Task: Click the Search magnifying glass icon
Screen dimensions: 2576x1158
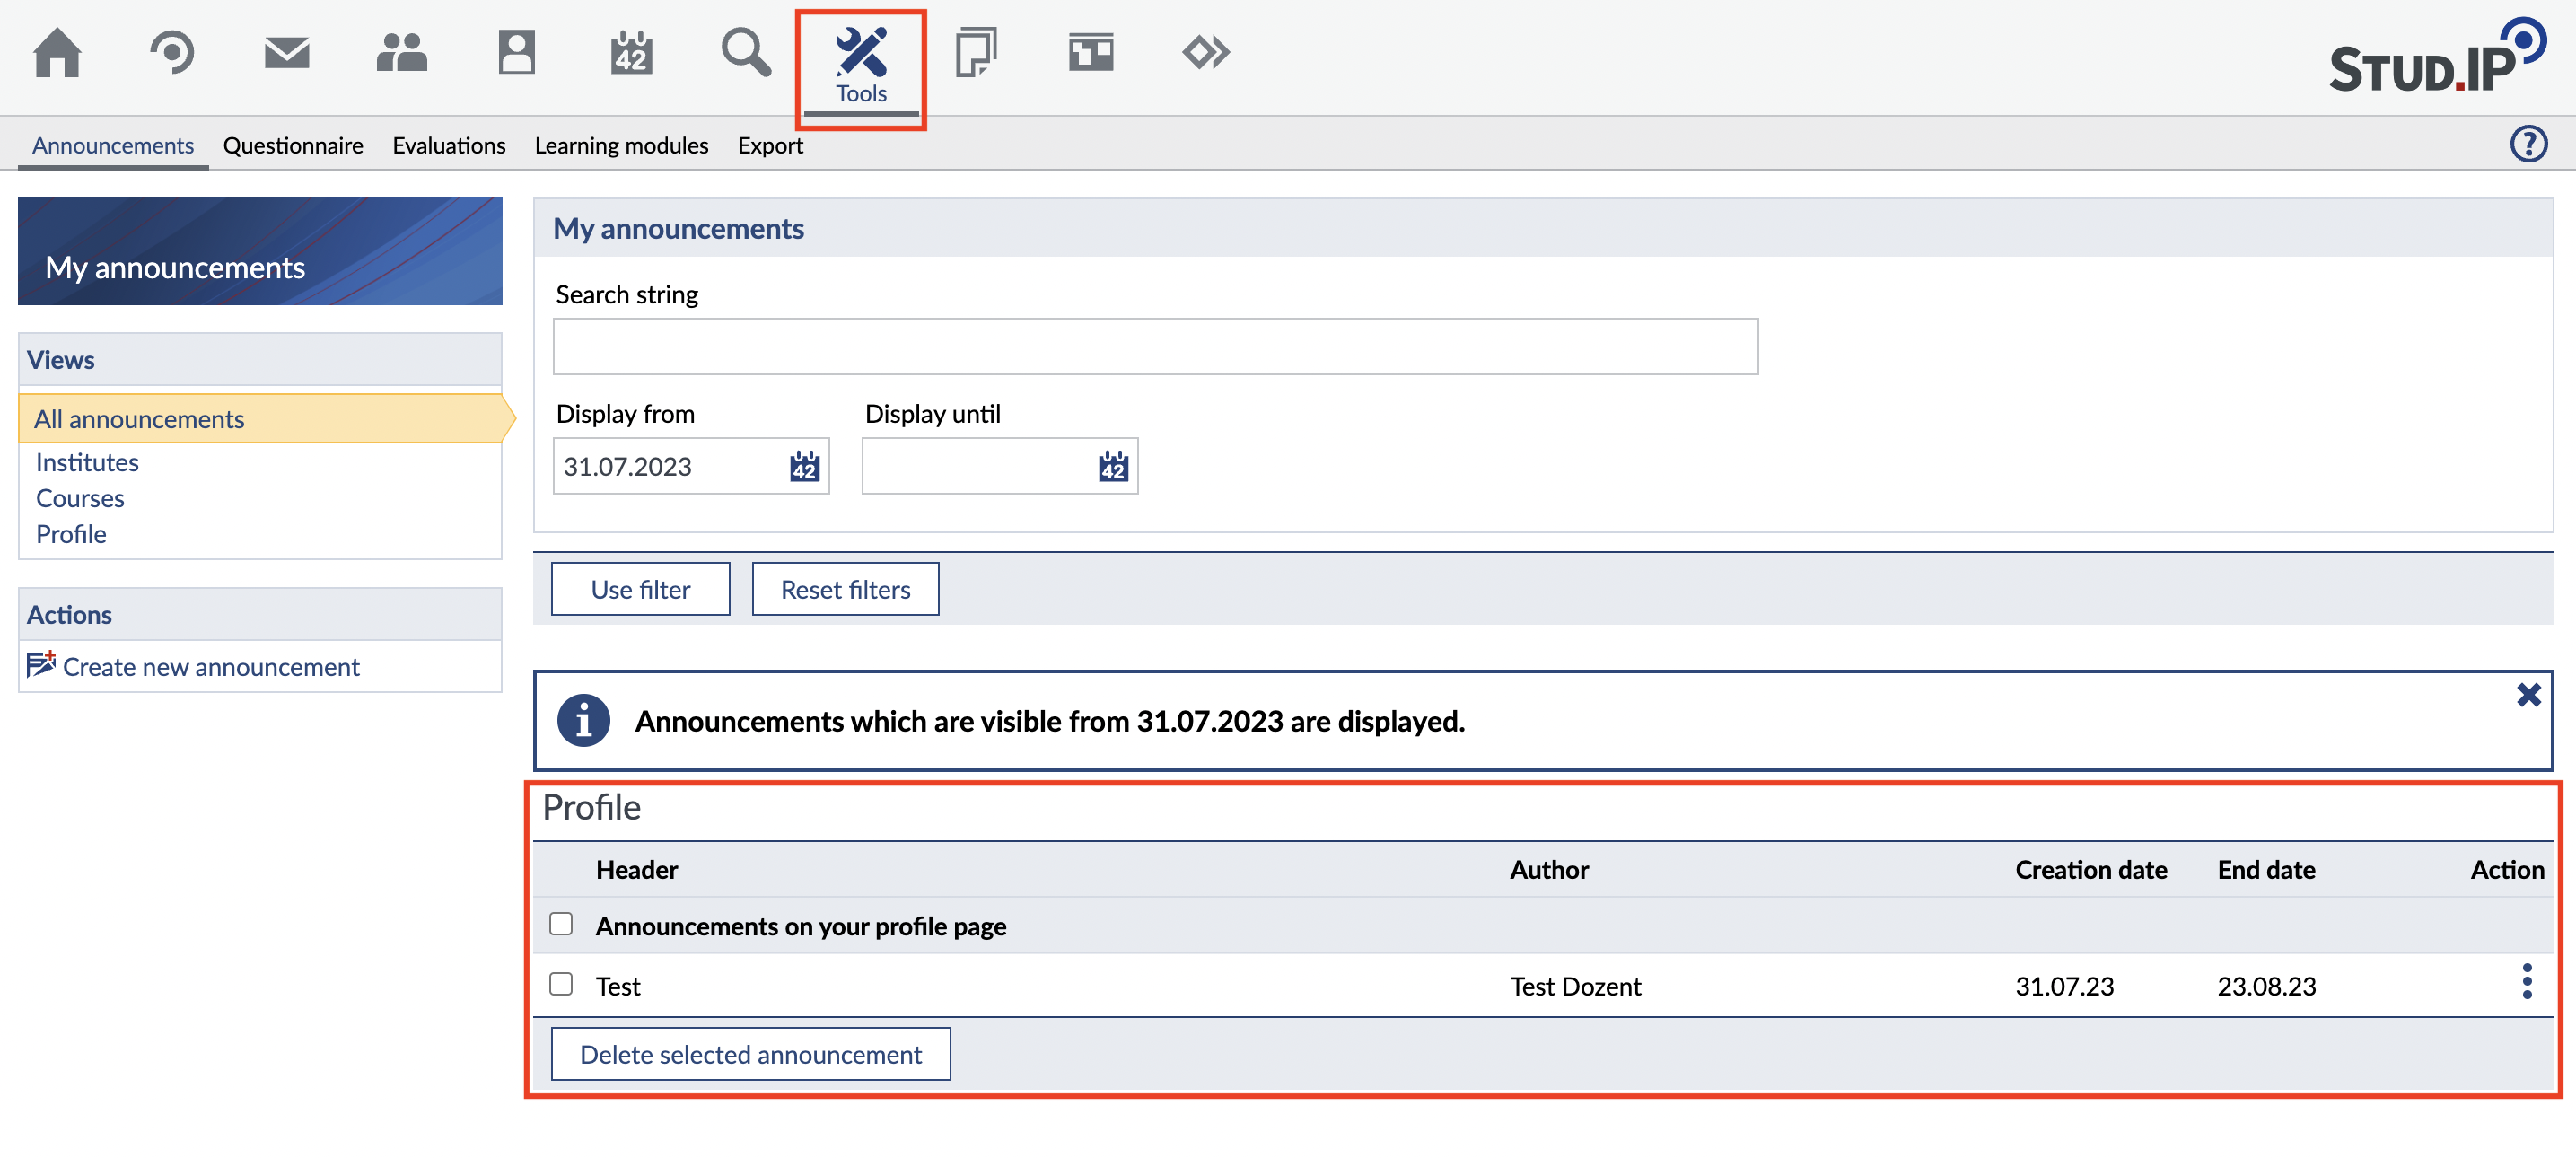Action: tap(746, 52)
